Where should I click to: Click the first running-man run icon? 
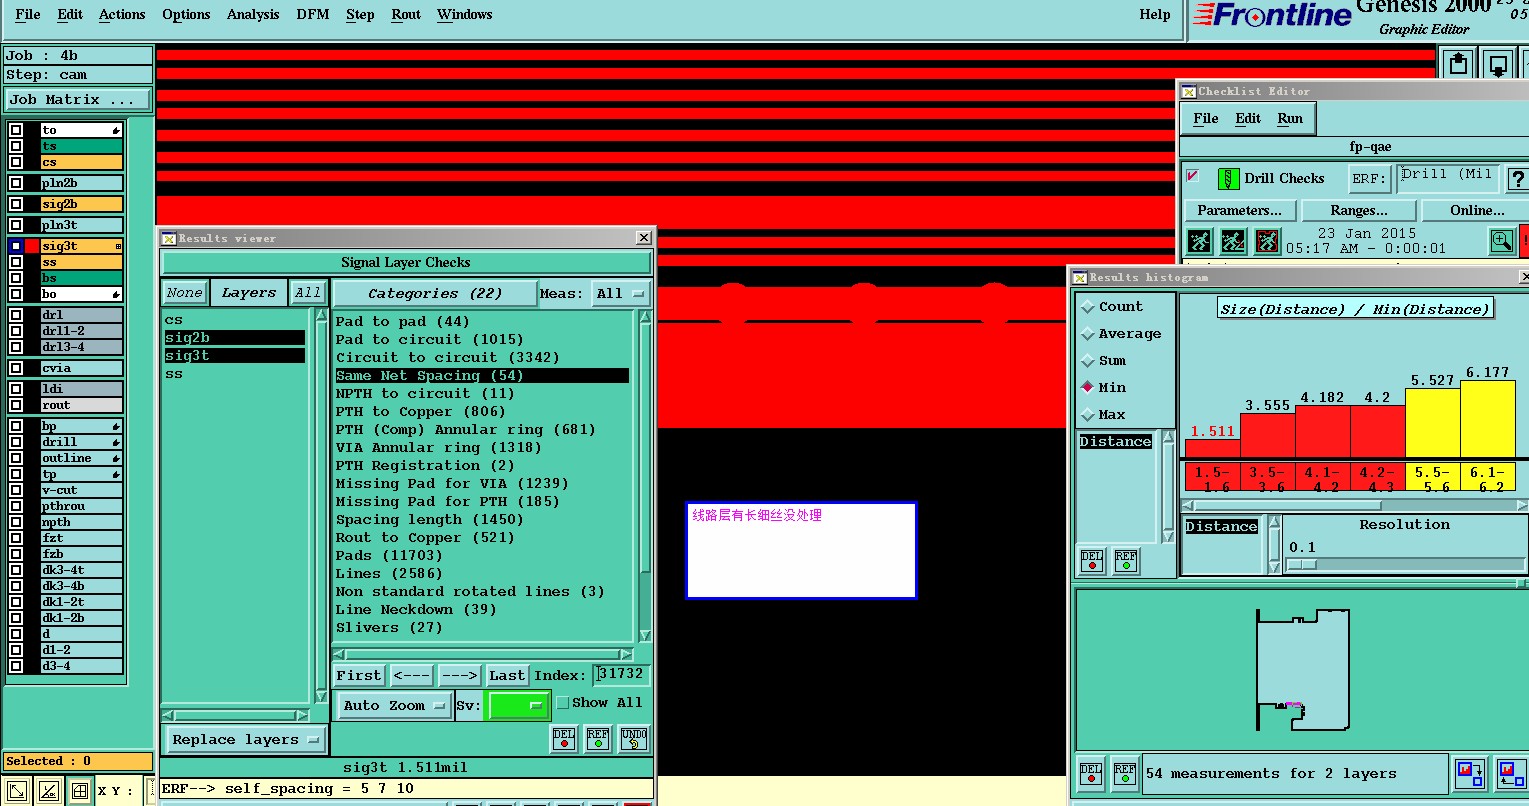tap(1199, 241)
